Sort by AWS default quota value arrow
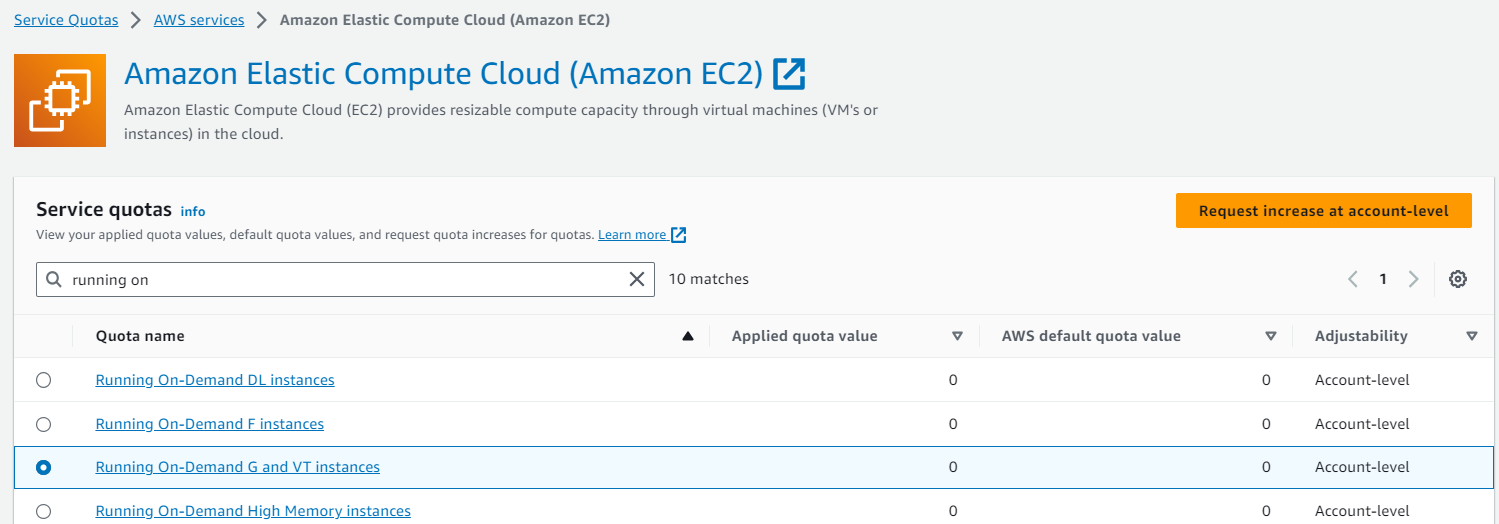The image size is (1499, 524). 1271,336
